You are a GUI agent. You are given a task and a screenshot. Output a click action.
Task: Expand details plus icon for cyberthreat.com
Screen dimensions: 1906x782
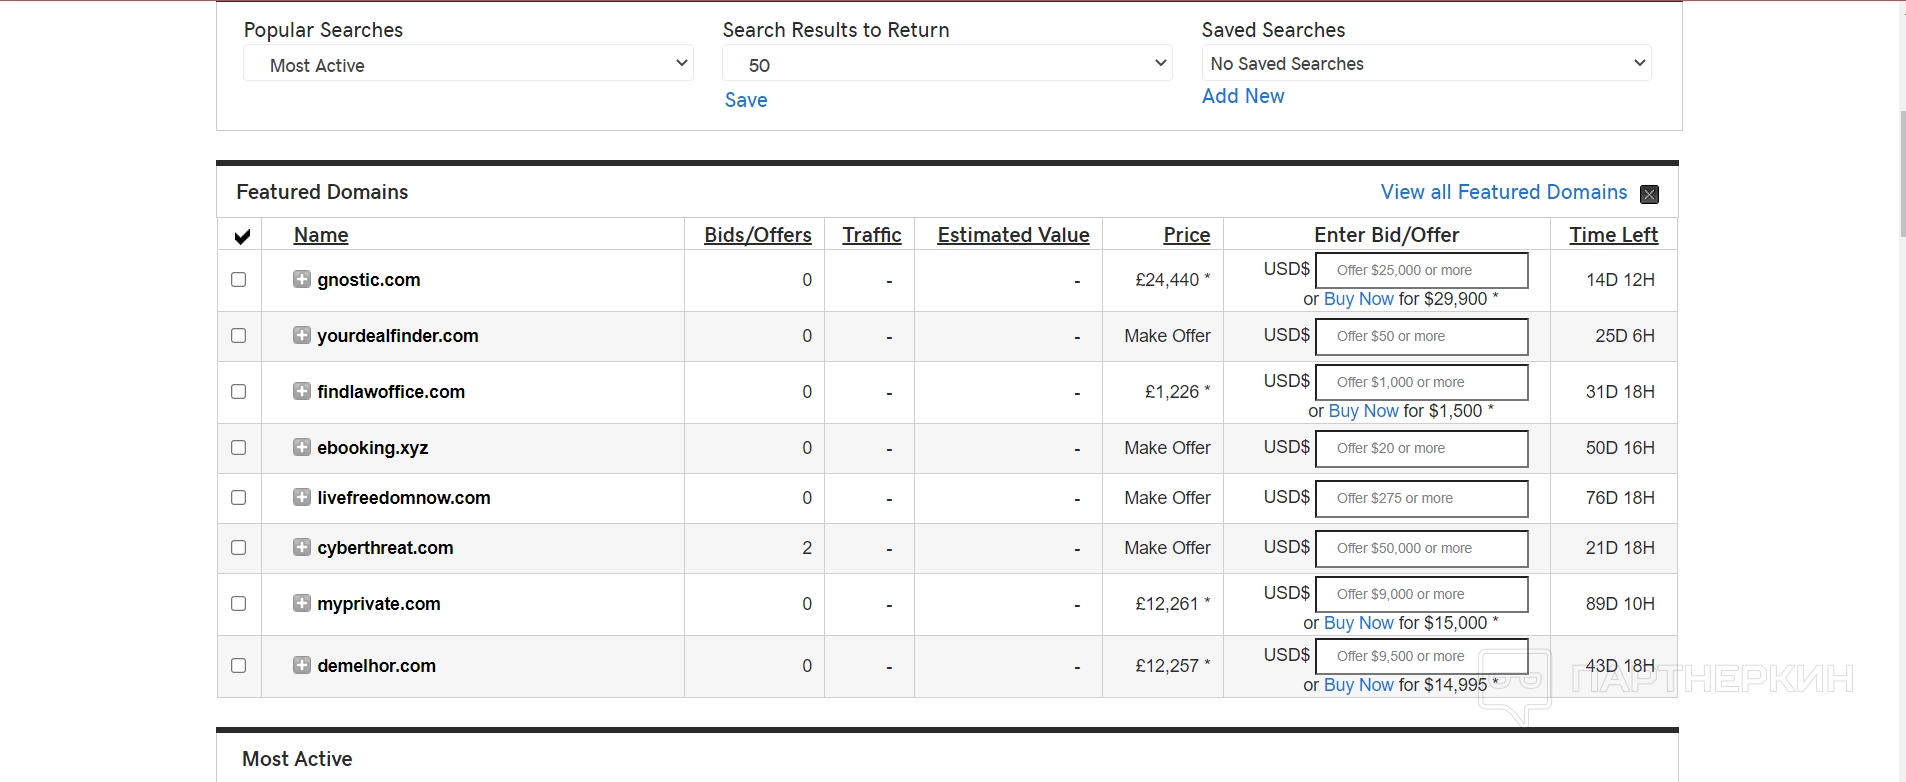tap(302, 547)
